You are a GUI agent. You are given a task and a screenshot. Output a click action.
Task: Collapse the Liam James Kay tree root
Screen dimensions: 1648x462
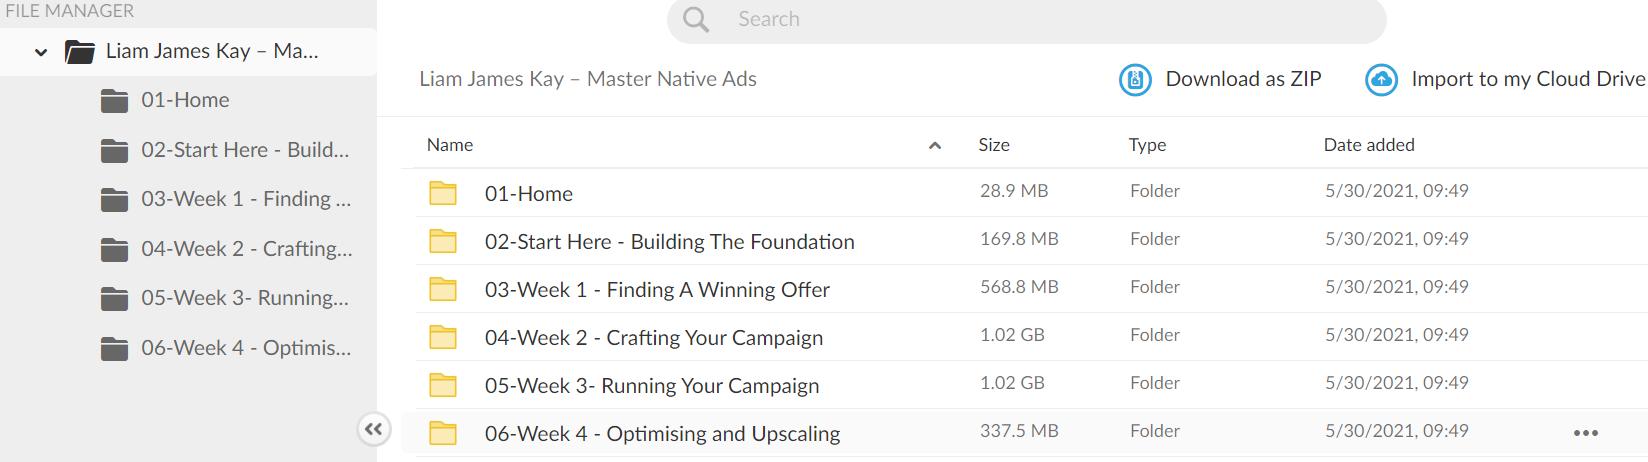41,52
